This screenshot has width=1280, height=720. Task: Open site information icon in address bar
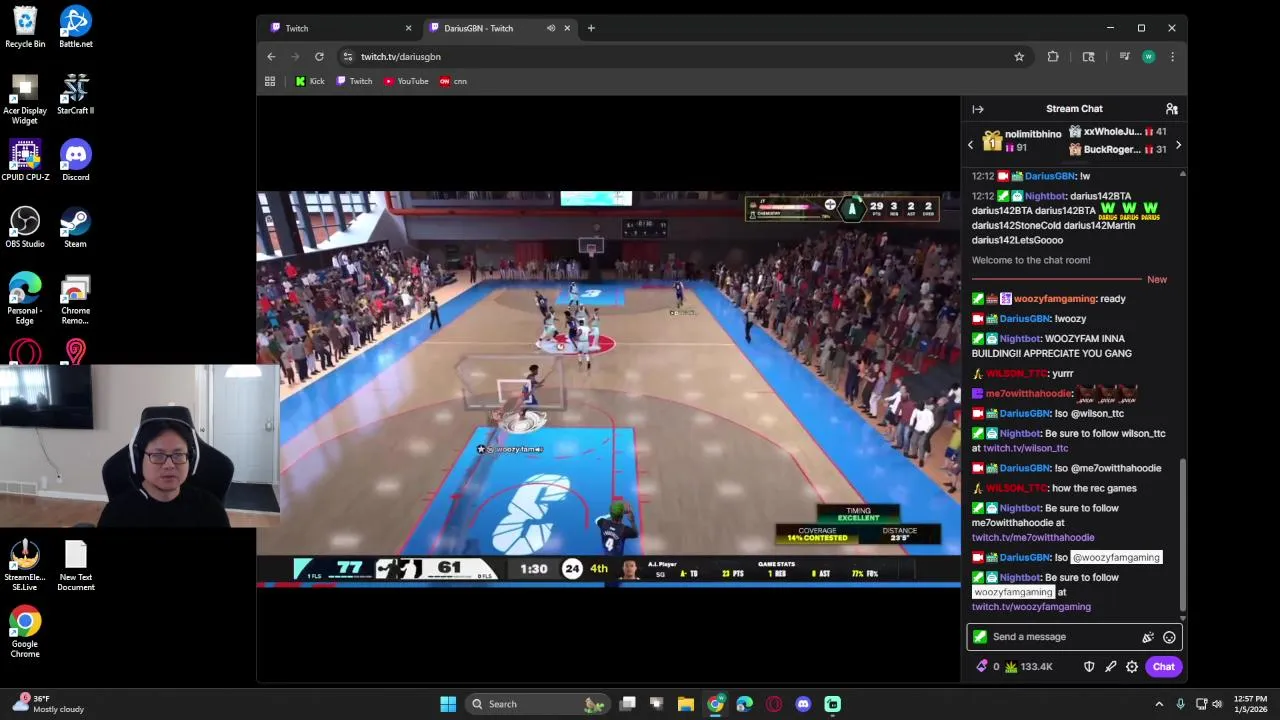347,57
